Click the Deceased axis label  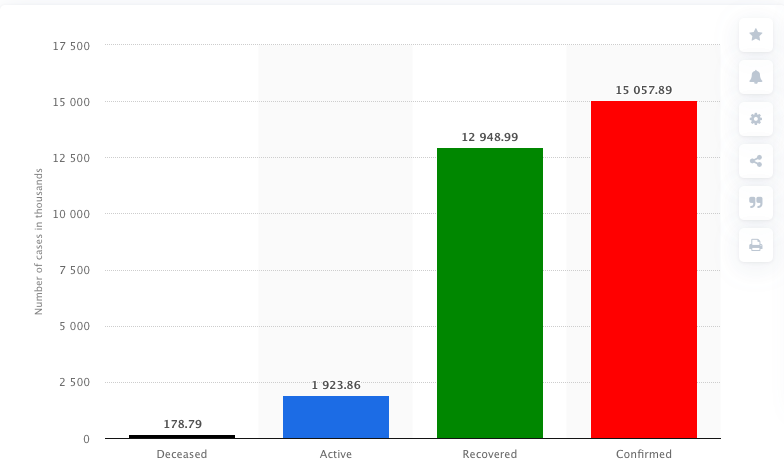pos(182,454)
